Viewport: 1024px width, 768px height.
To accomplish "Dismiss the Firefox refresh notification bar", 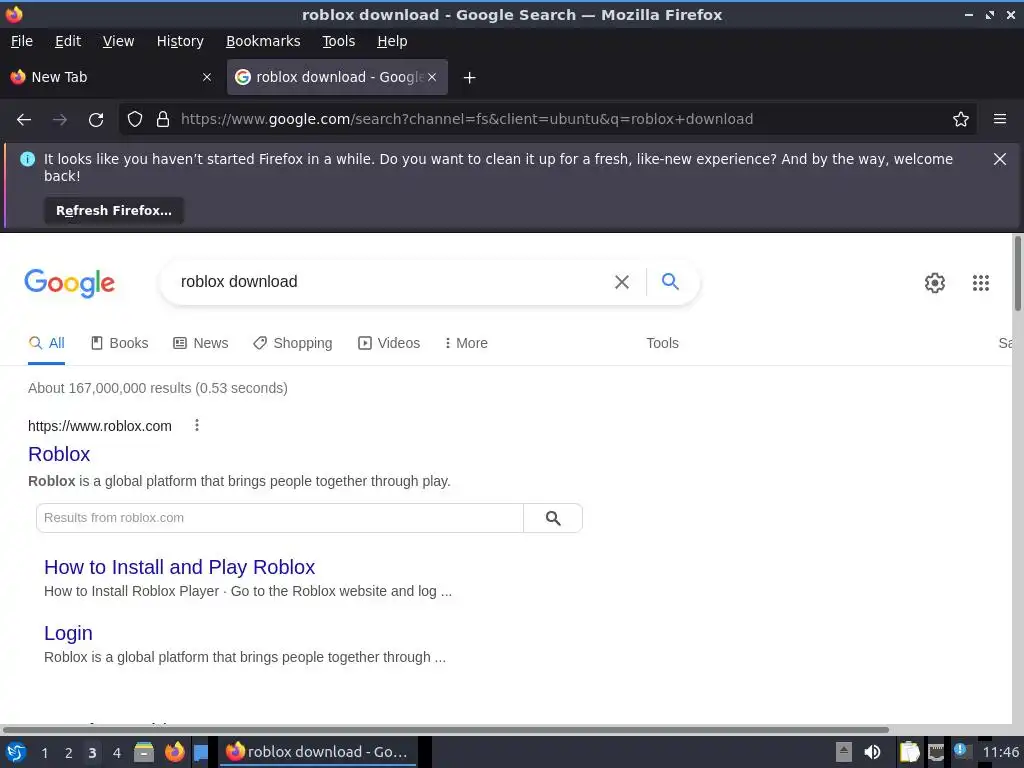I will [999, 159].
